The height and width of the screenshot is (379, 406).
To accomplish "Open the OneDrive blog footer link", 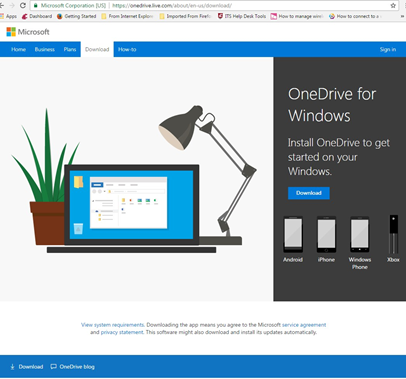I will (x=73, y=367).
